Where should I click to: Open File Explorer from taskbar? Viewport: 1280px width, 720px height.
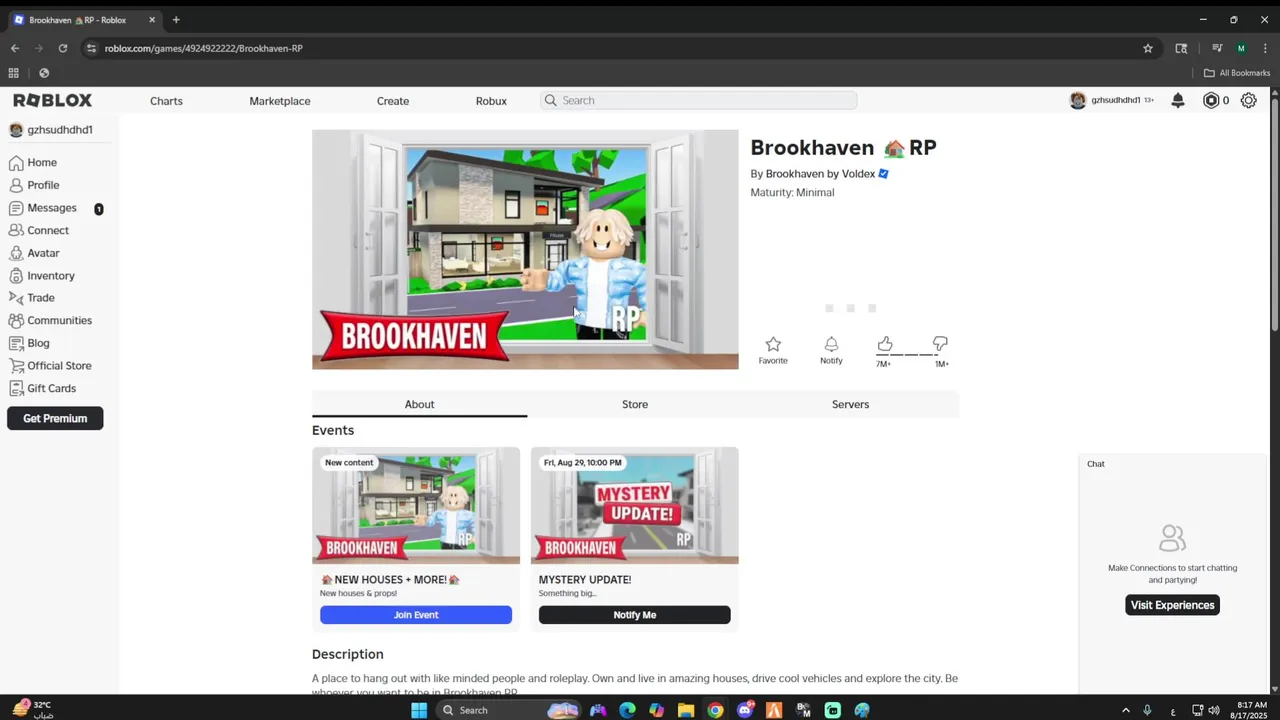pos(686,710)
